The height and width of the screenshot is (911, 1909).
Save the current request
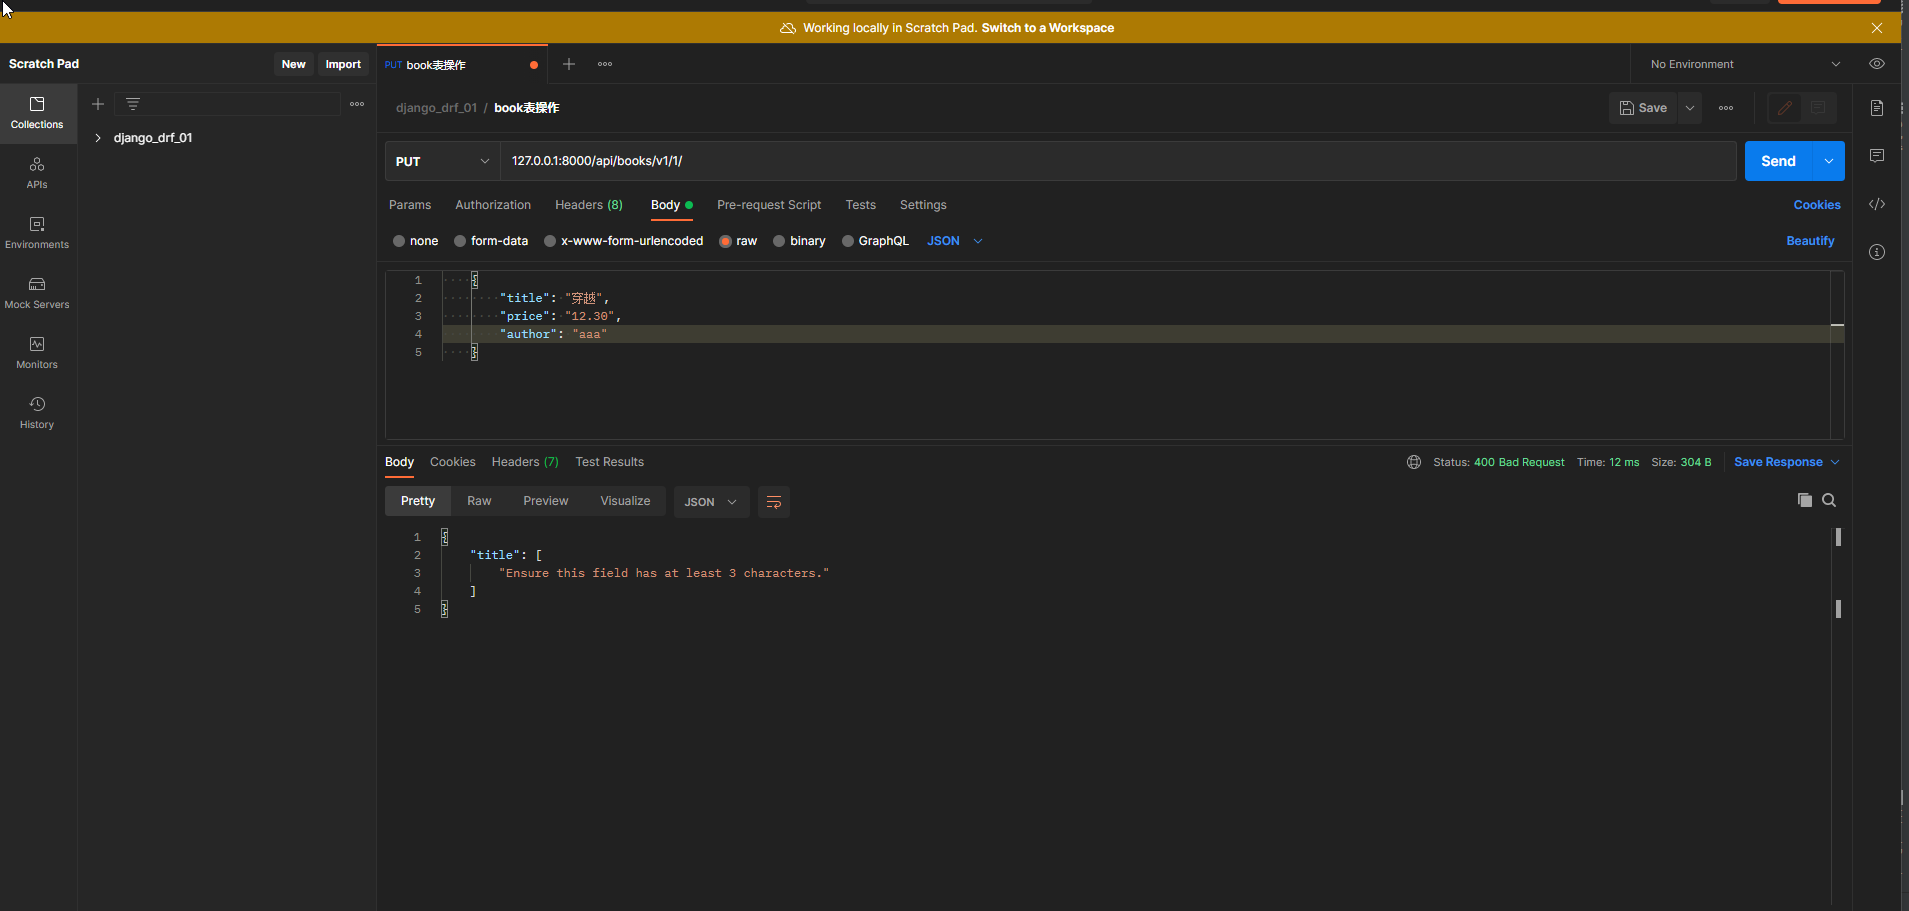click(1643, 108)
